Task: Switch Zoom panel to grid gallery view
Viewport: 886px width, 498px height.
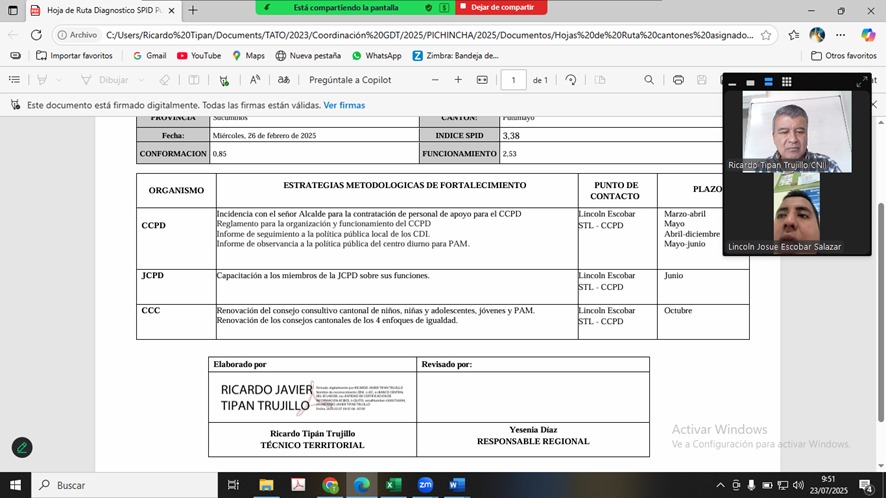Action: coord(787,83)
